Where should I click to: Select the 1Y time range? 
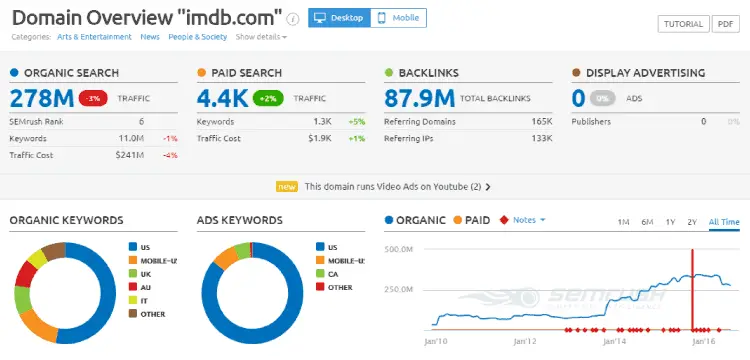tap(670, 222)
